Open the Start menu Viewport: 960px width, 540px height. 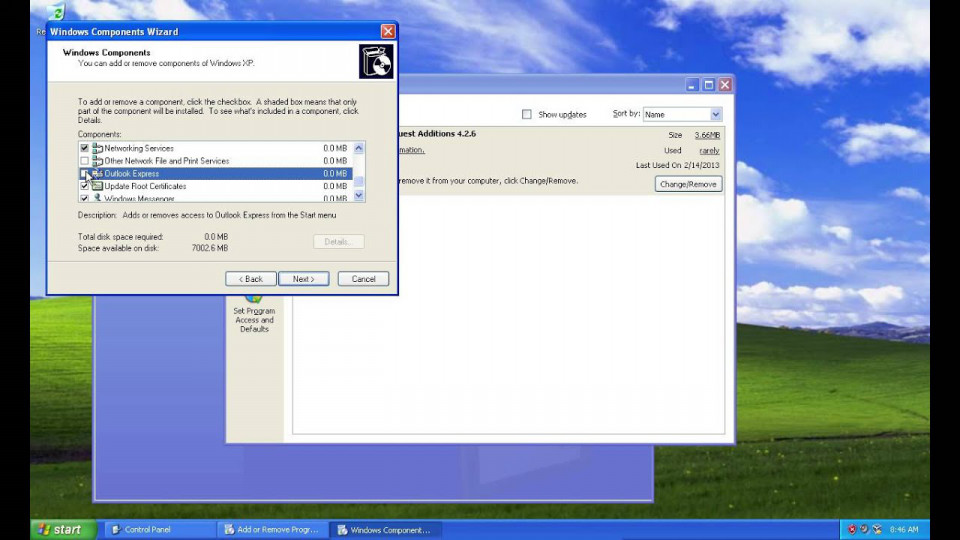(63, 530)
